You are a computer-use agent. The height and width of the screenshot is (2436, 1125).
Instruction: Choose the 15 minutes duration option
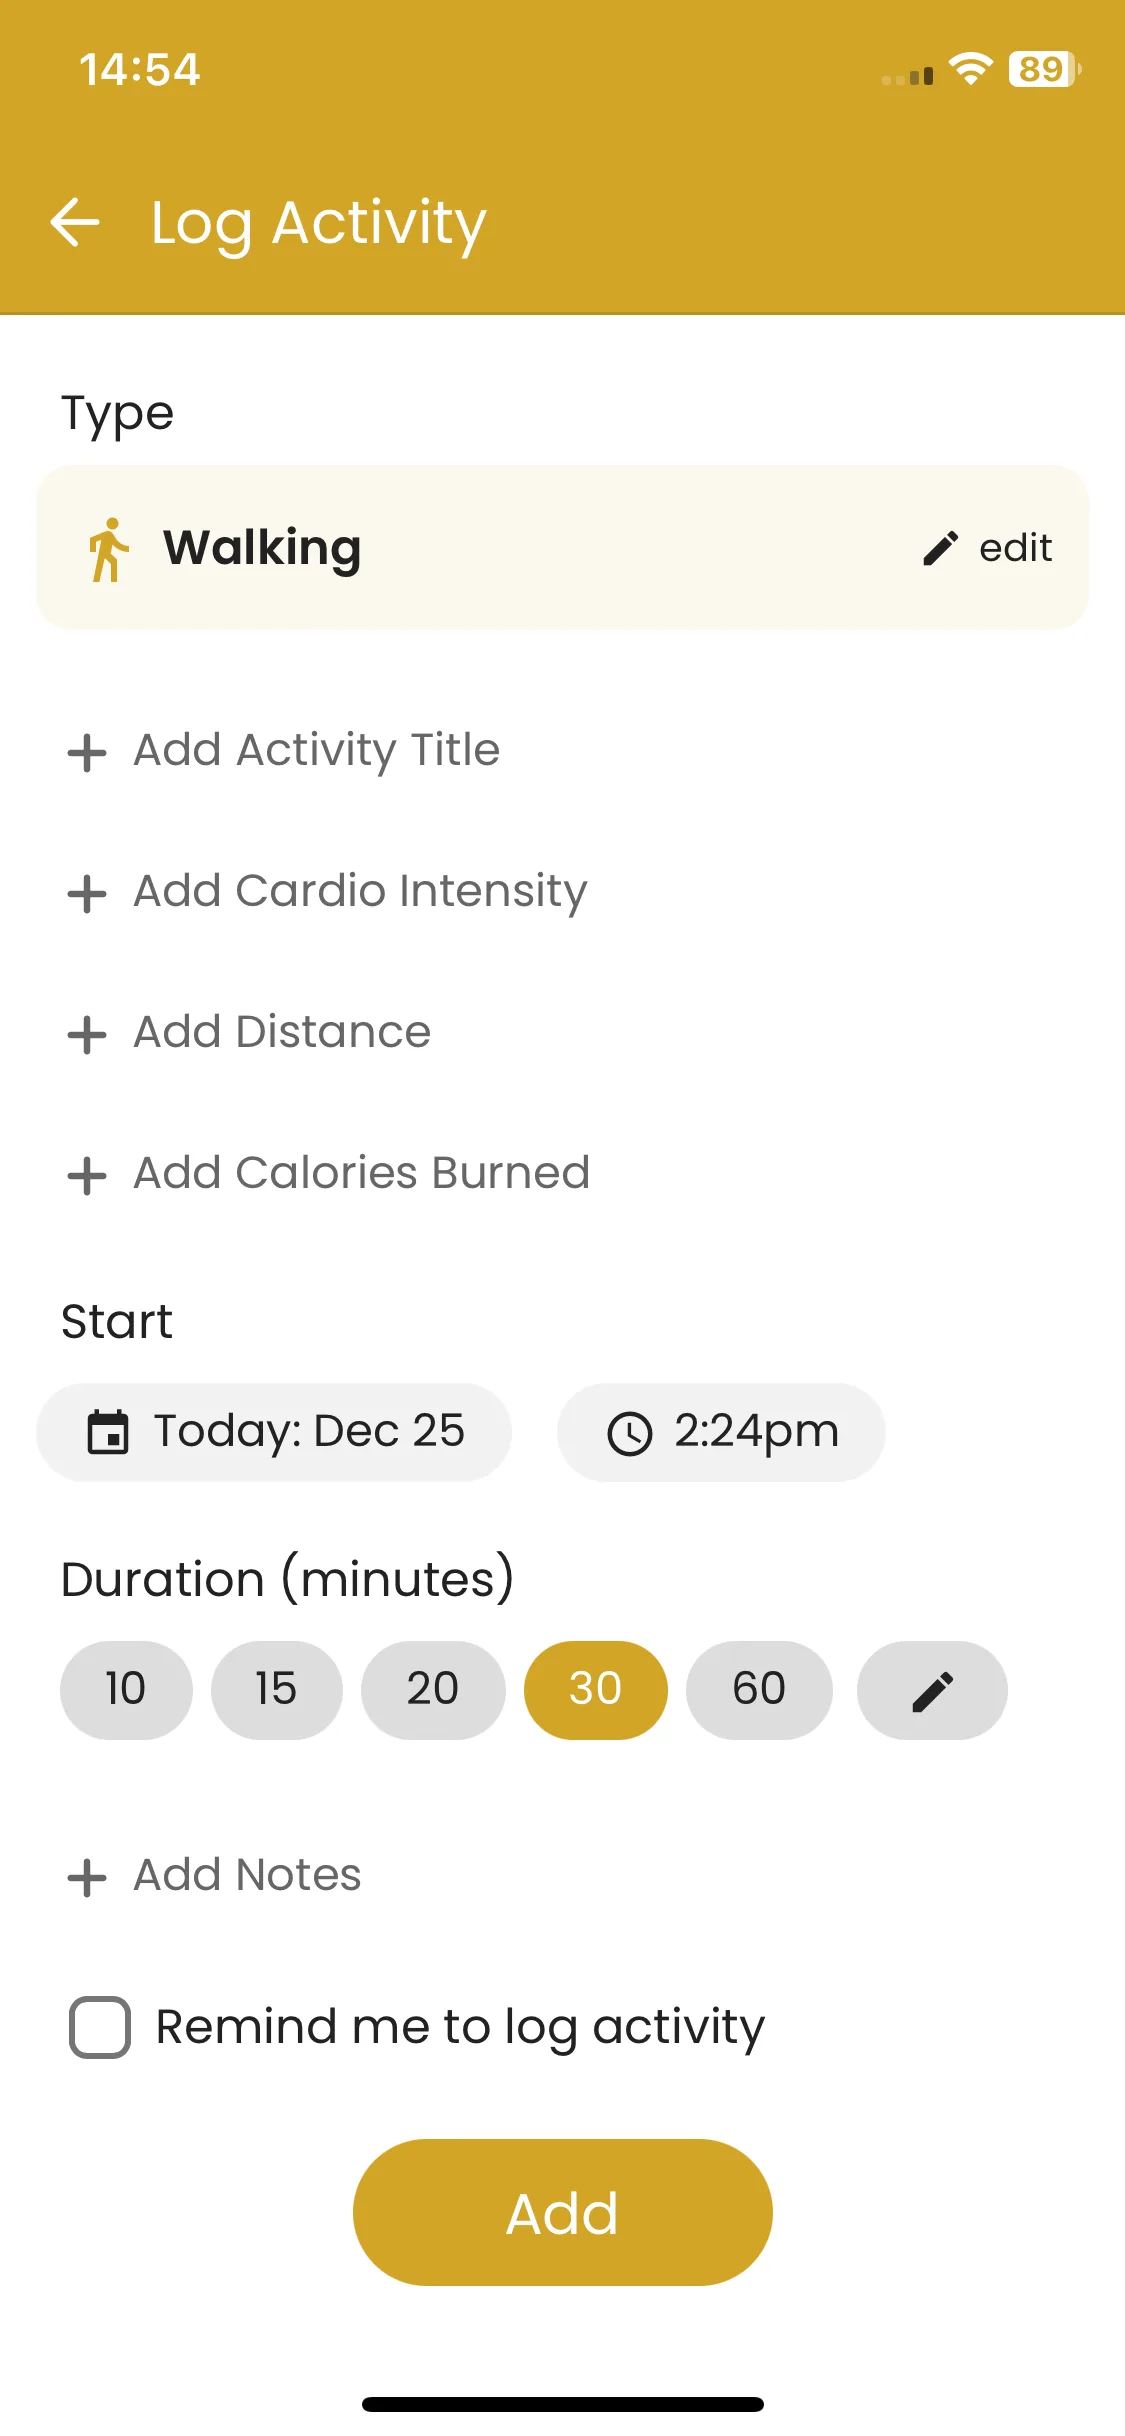[276, 1690]
